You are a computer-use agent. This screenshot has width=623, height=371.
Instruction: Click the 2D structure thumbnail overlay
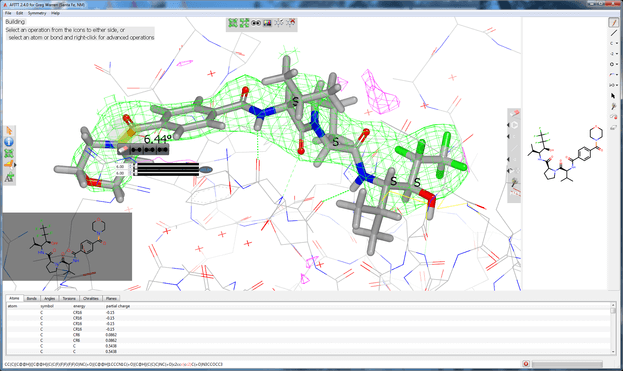pyautogui.click(x=67, y=247)
